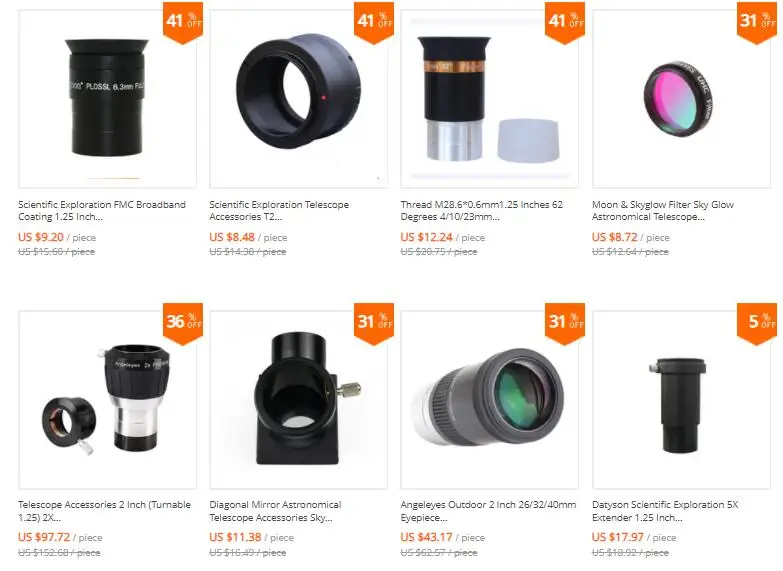The width and height of the screenshot is (783, 571).
Task: Click the 5% OFF badge on the Datyson extender
Action: (x=757, y=323)
